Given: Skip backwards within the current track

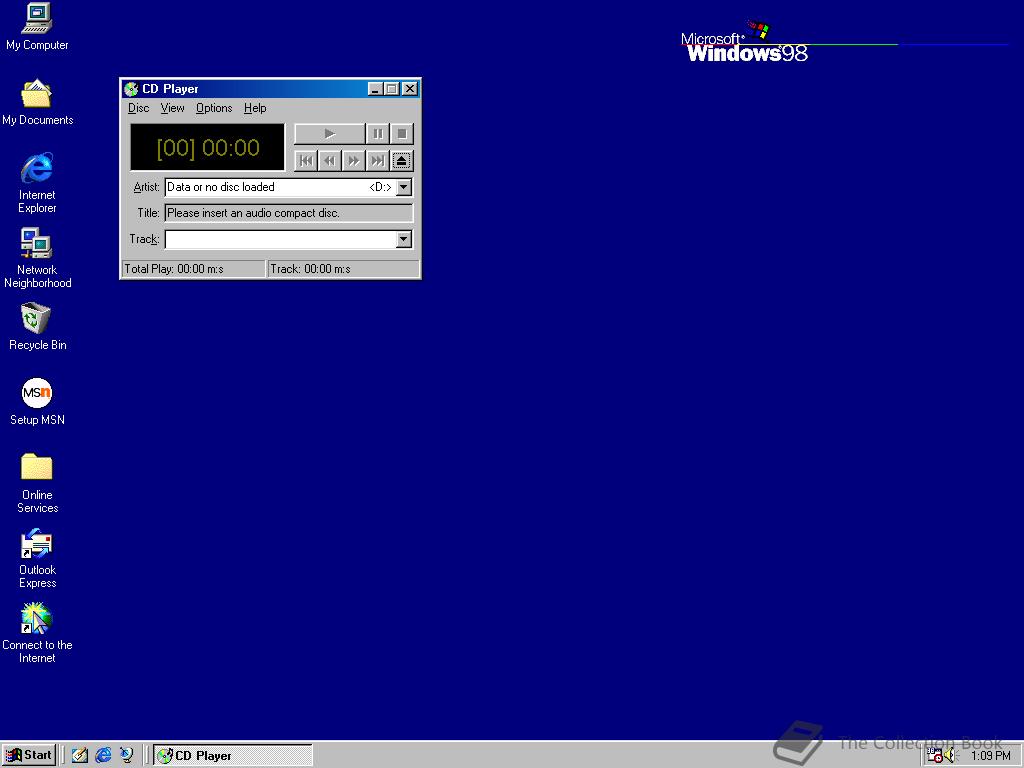Looking at the screenshot, I should pos(330,161).
